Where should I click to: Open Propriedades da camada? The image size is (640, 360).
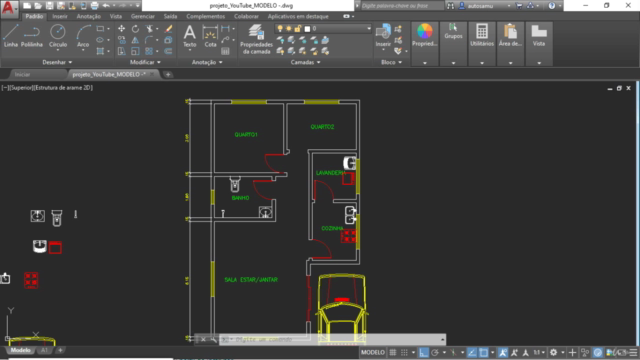256,39
